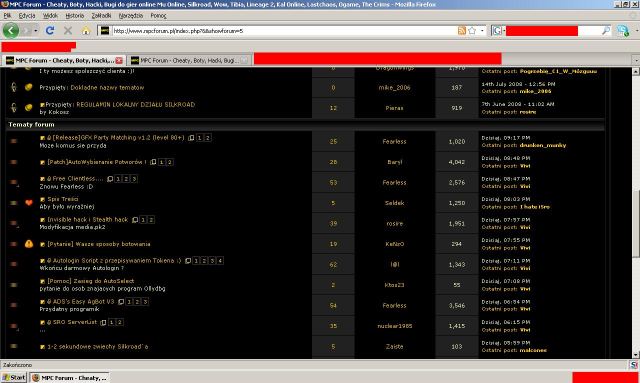640x383 pixels.
Task: Open the history dropdown beside navigation arrows
Action: point(36,31)
